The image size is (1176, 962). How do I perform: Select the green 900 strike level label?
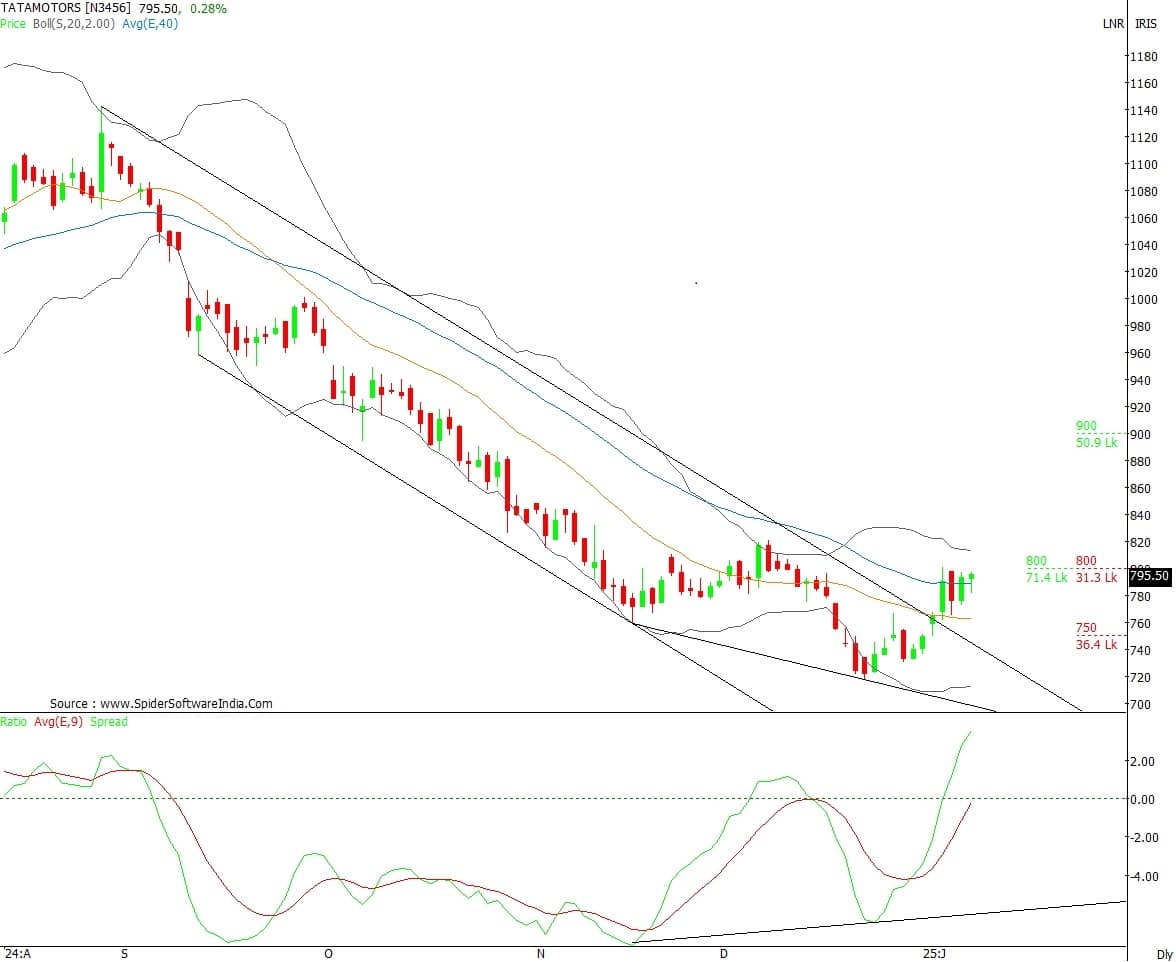click(1086, 426)
